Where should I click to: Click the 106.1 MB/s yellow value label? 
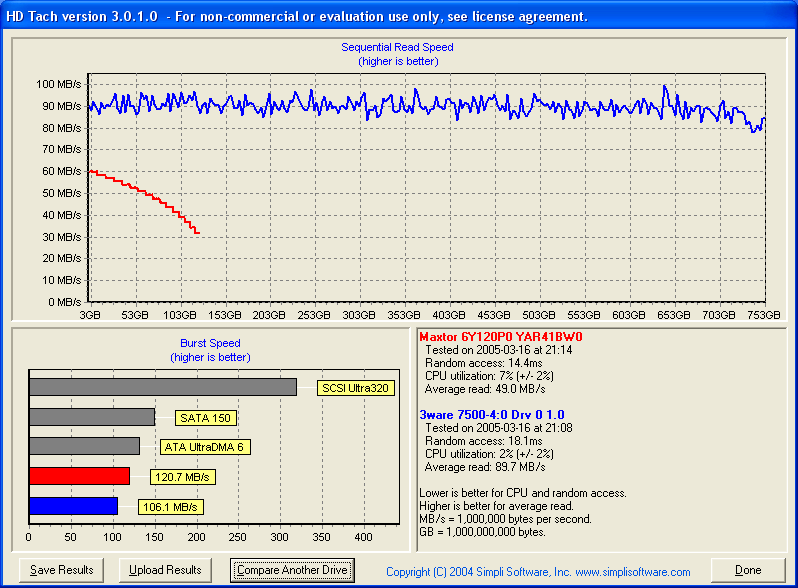coord(170,507)
